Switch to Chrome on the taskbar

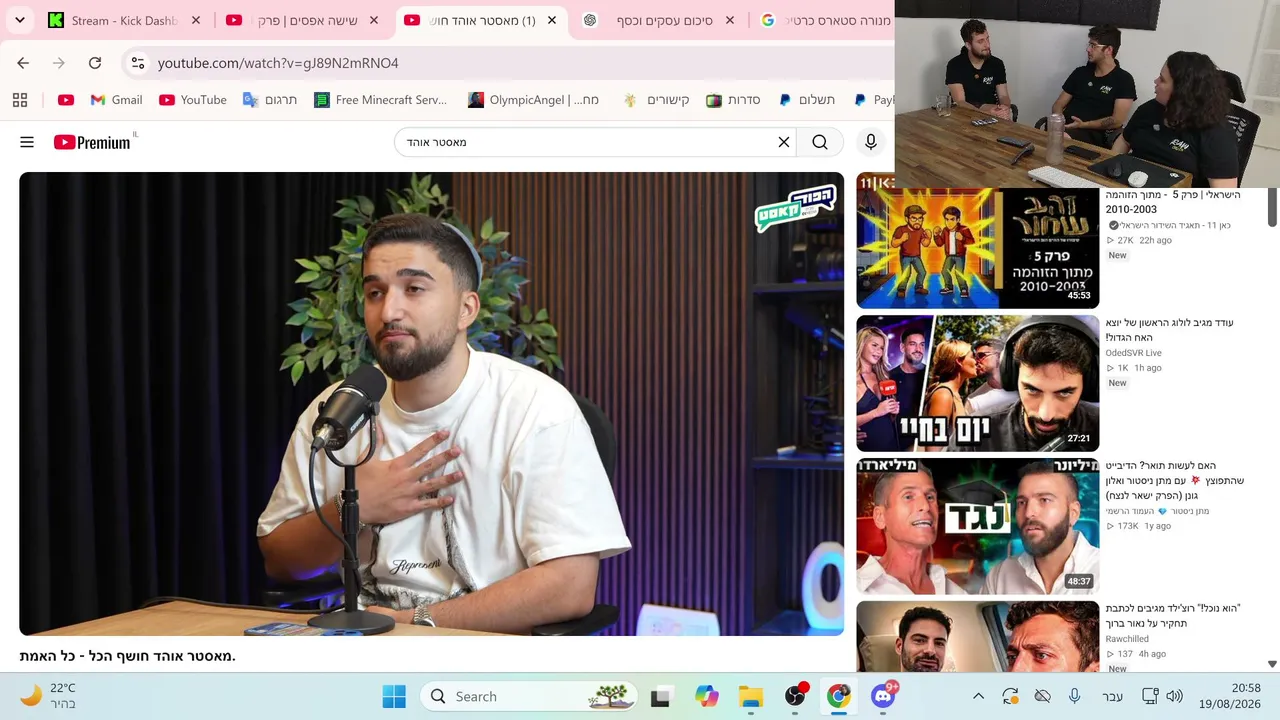pyautogui.click(x=838, y=697)
